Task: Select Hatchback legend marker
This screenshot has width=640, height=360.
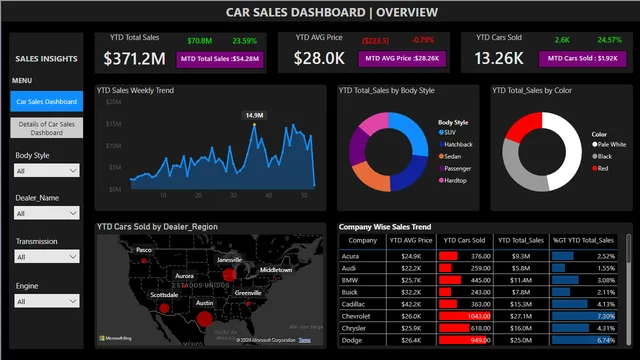Action: 441,144
